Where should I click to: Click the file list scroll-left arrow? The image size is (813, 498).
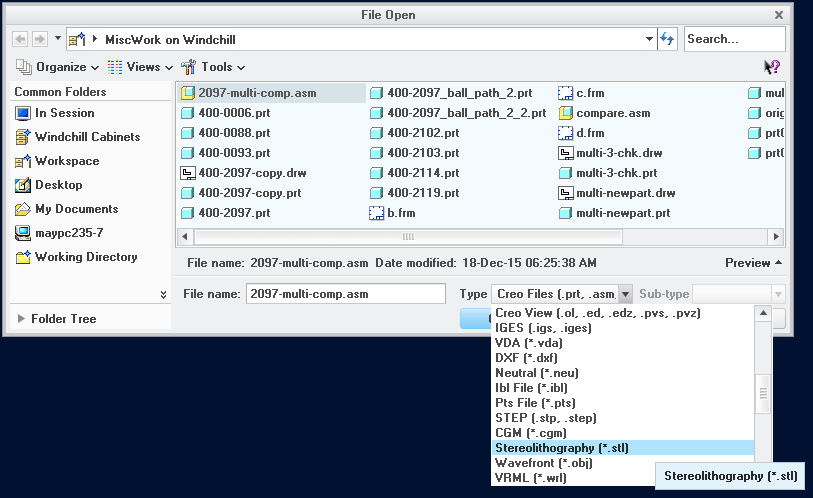click(185, 237)
